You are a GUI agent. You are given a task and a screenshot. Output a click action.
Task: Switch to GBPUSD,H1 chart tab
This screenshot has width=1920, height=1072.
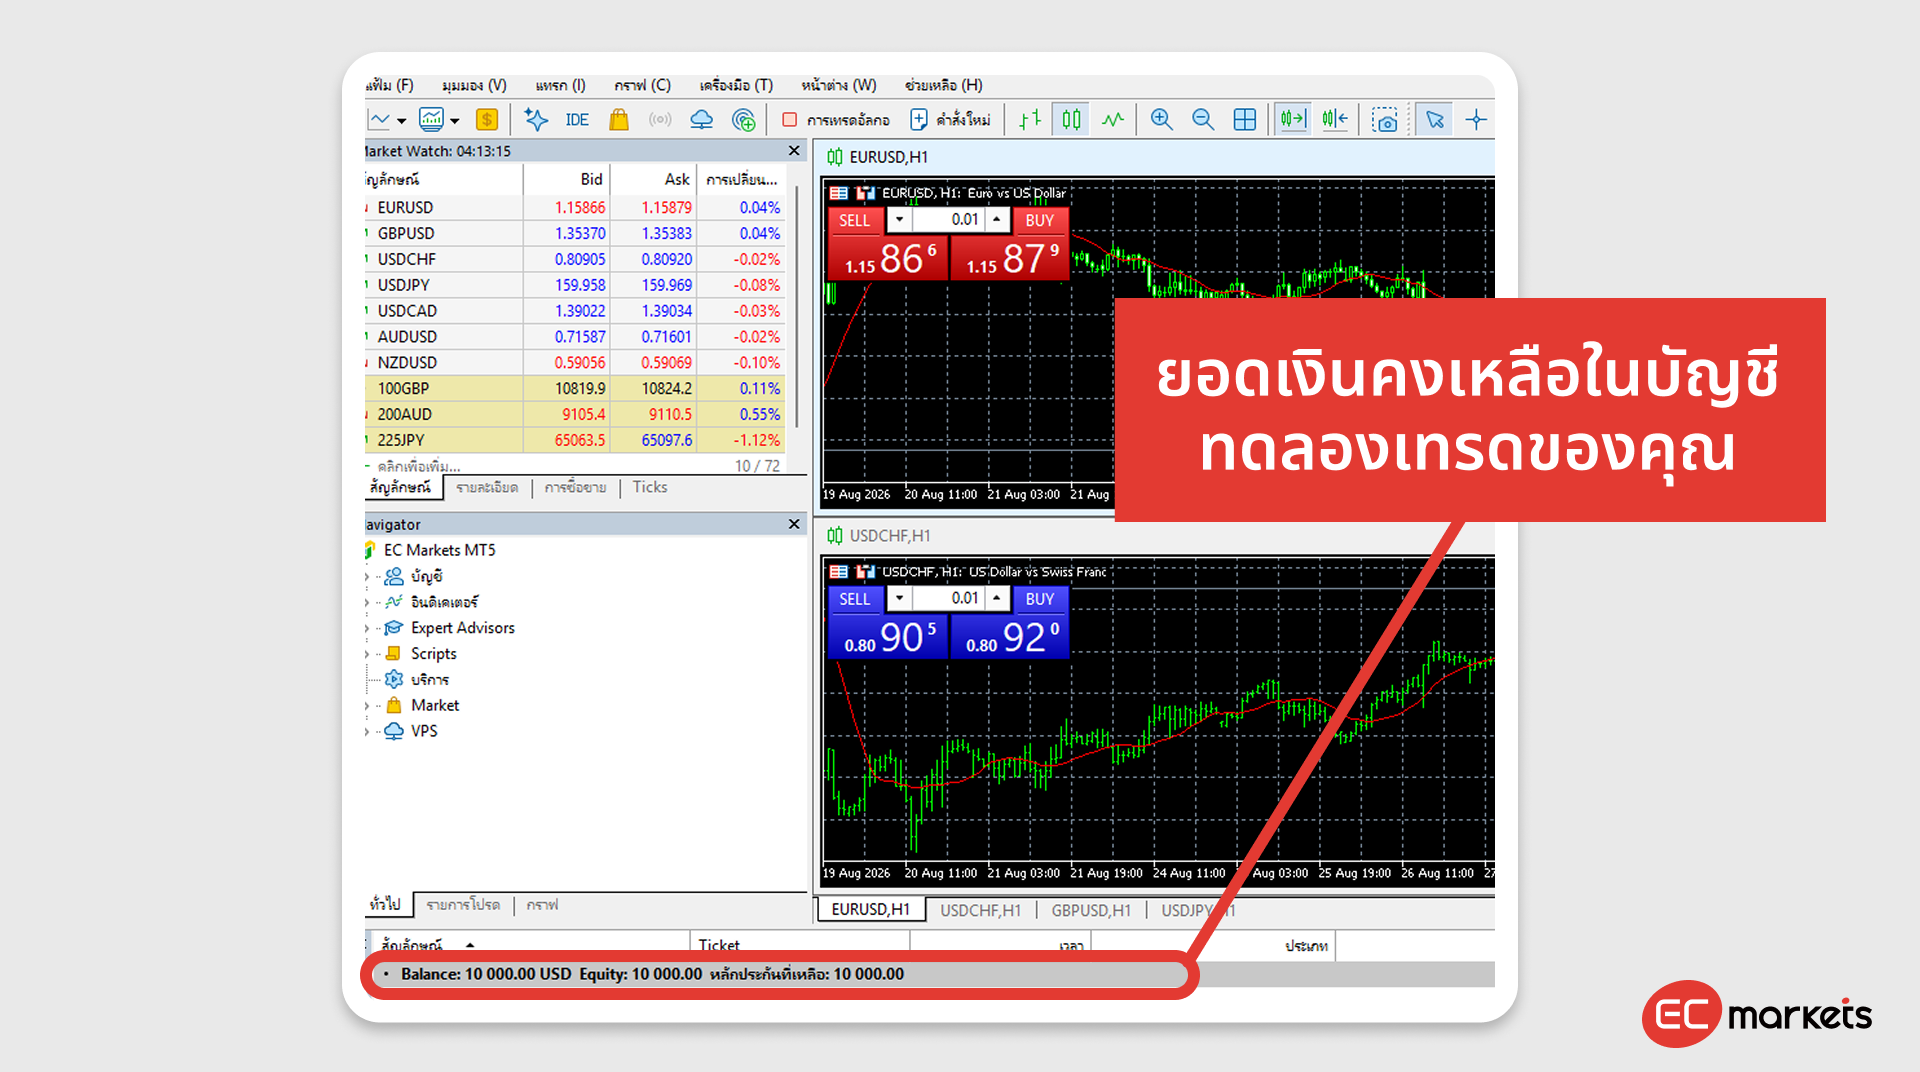[x=1091, y=910]
